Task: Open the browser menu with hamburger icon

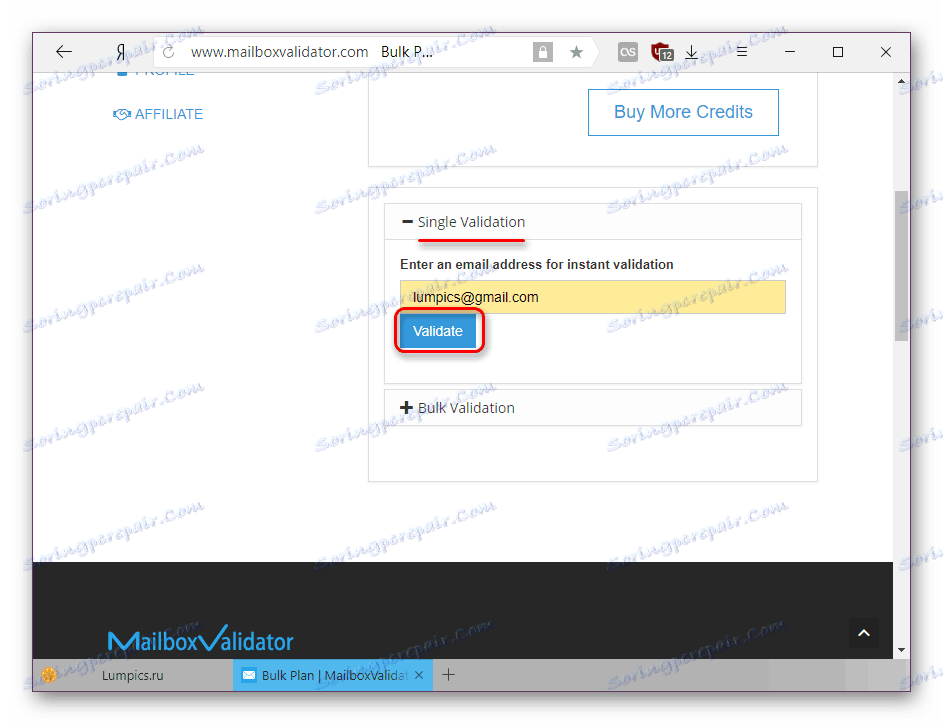Action: 741,51
